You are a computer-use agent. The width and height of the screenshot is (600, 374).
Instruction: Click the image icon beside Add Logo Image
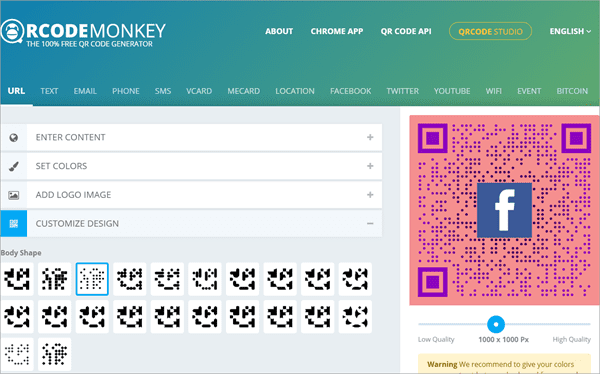click(14, 195)
